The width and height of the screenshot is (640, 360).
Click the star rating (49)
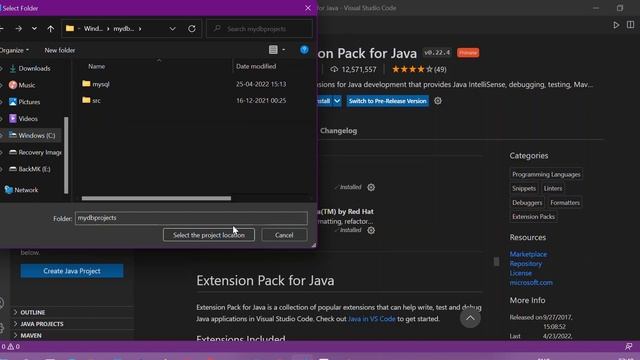point(419,69)
